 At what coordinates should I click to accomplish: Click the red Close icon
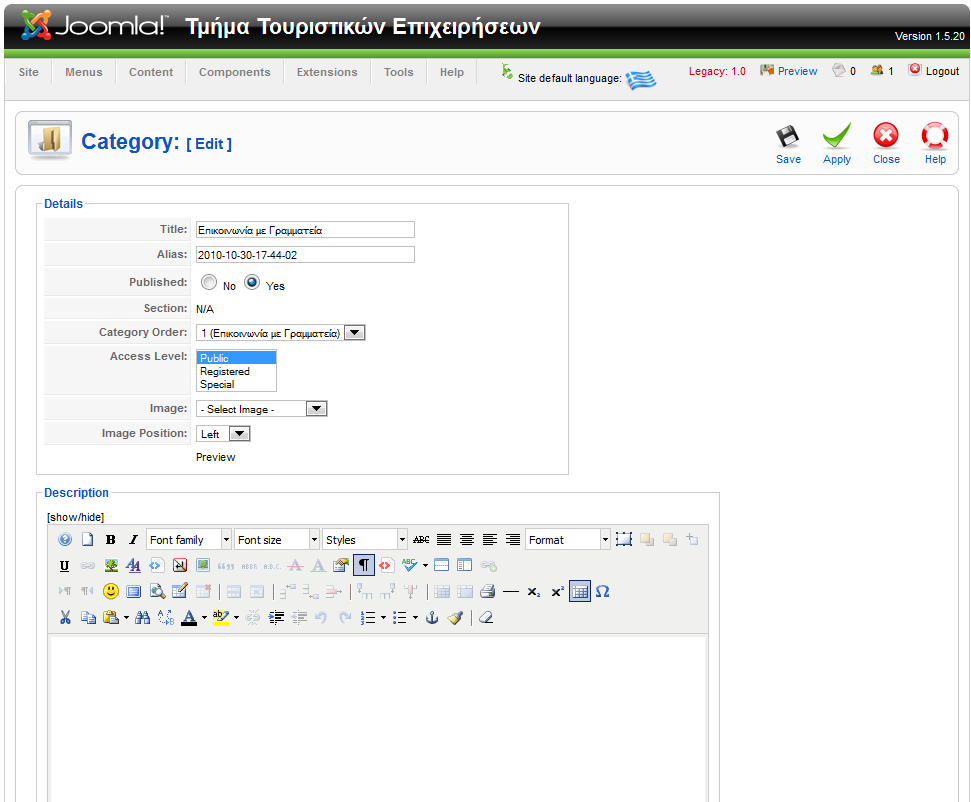(886, 136)
